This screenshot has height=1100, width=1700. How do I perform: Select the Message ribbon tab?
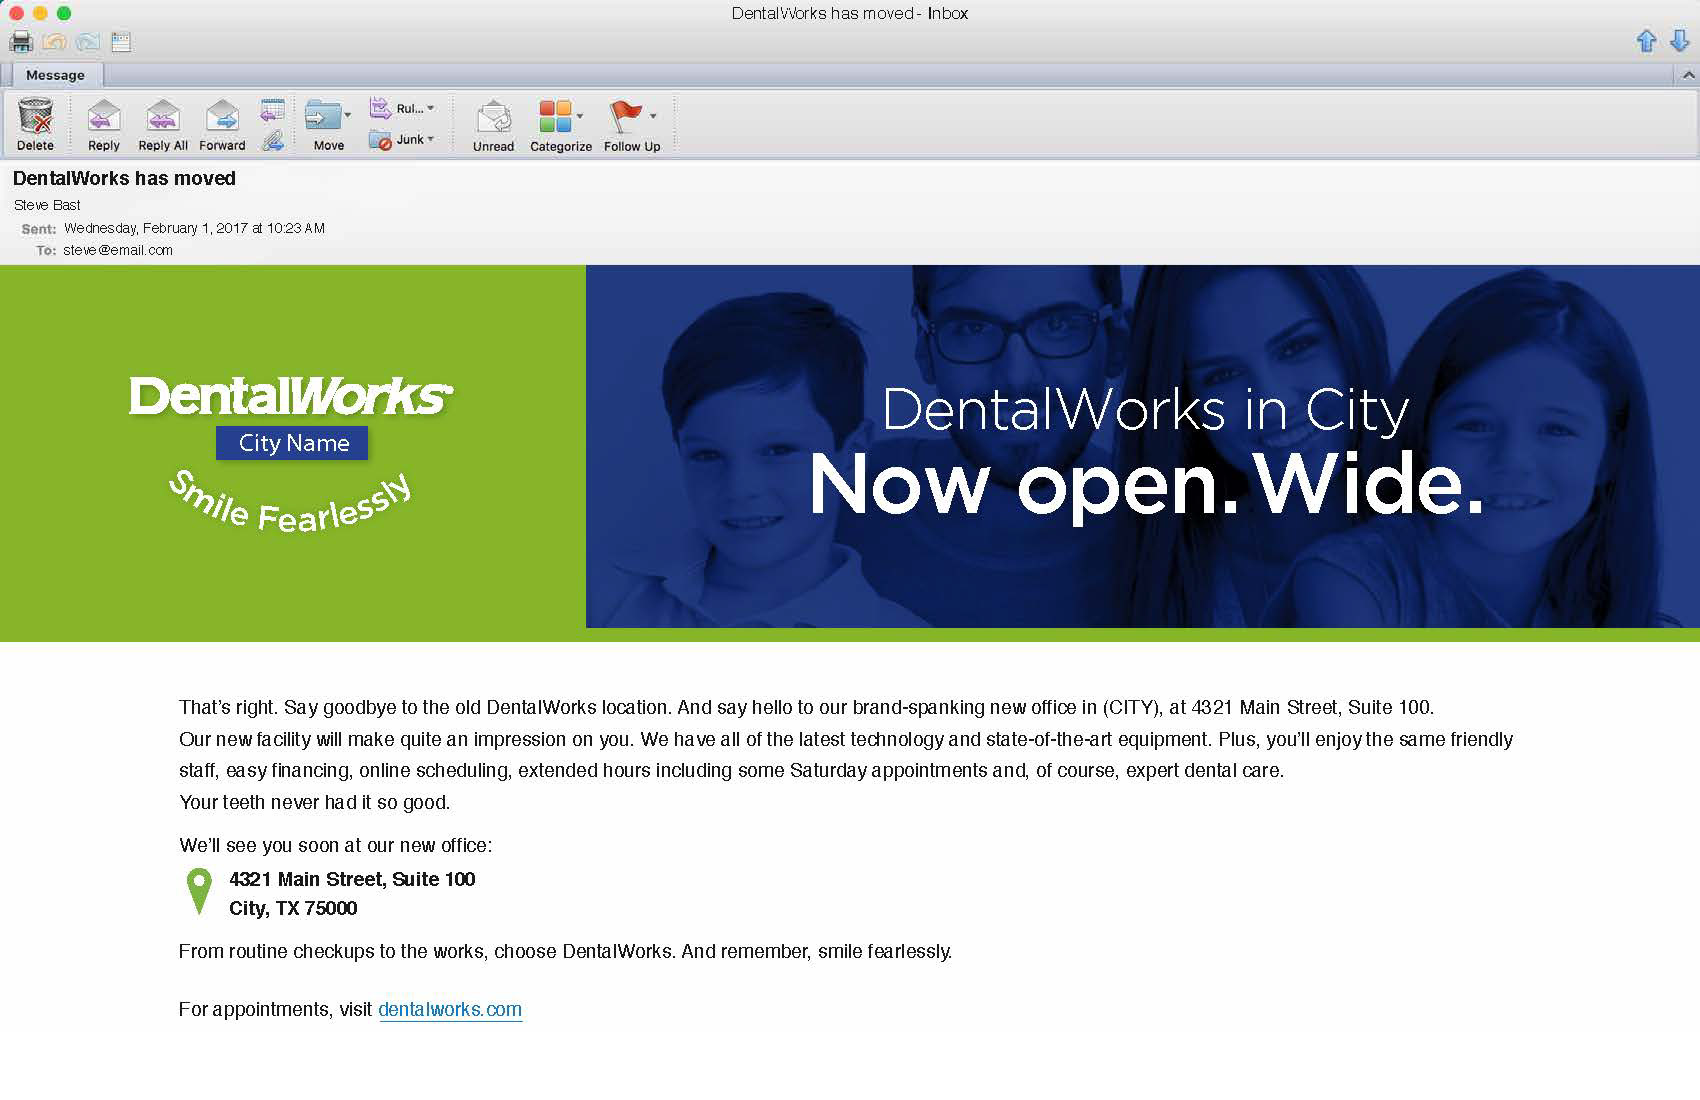[x=56, y=75]
